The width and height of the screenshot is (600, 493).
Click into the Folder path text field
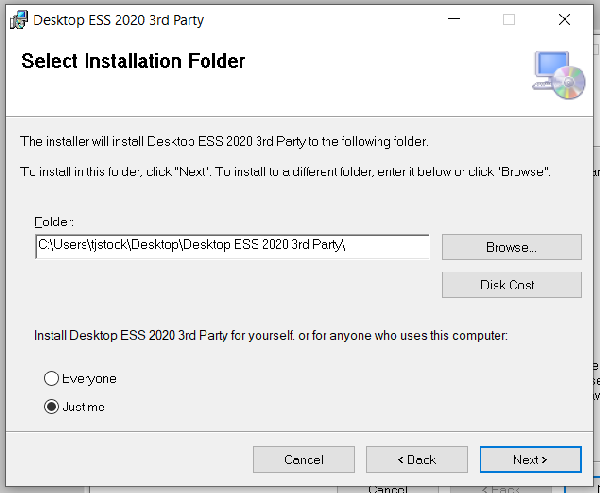[232, 246]
